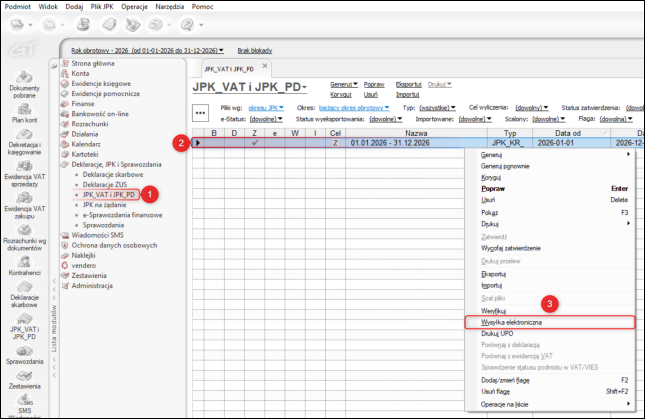Open Pliki wg okresu JPK dropdown

click(x=266, y=108)
